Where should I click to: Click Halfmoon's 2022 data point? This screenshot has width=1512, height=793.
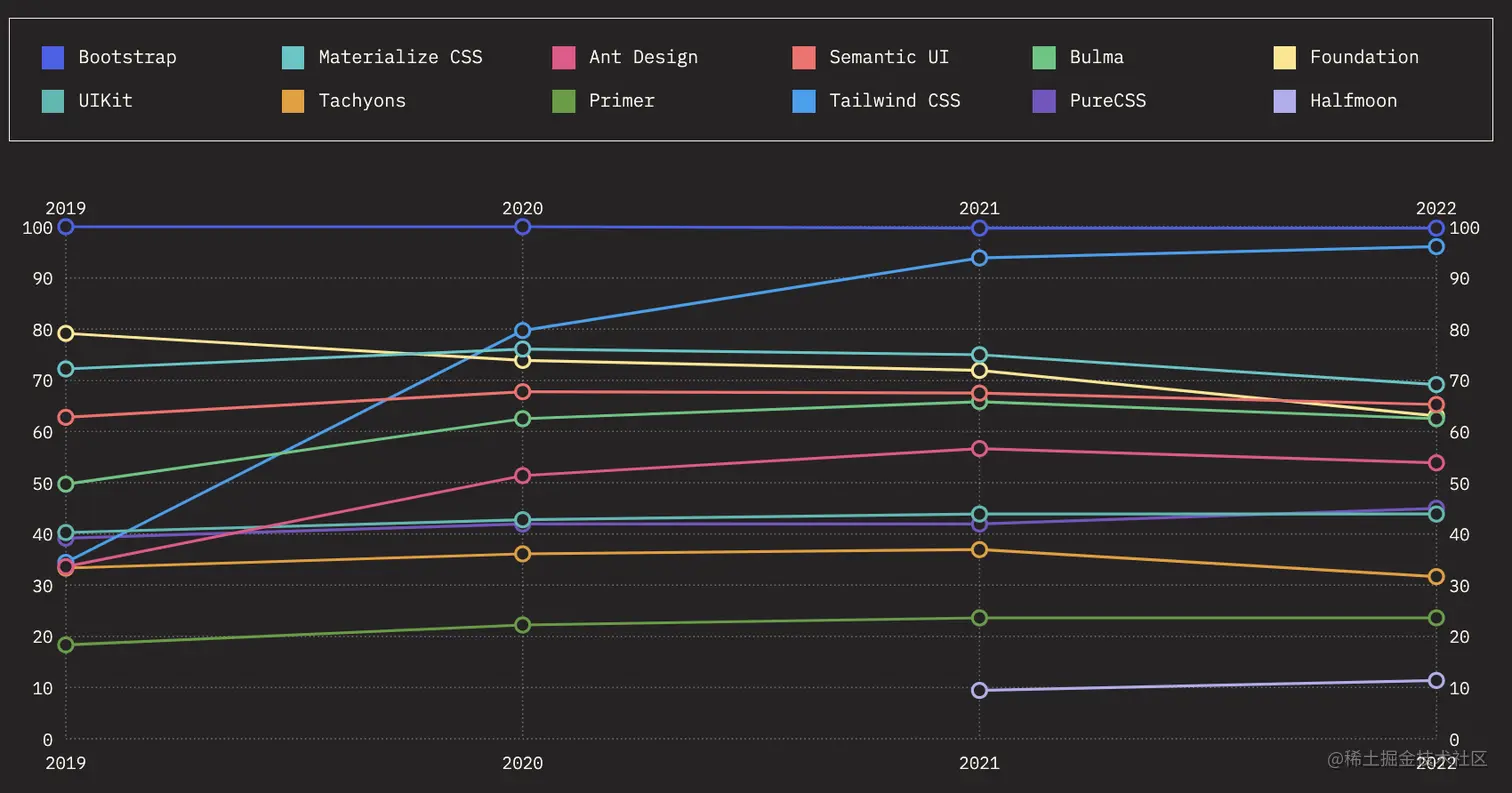(x=1436, y=681)
